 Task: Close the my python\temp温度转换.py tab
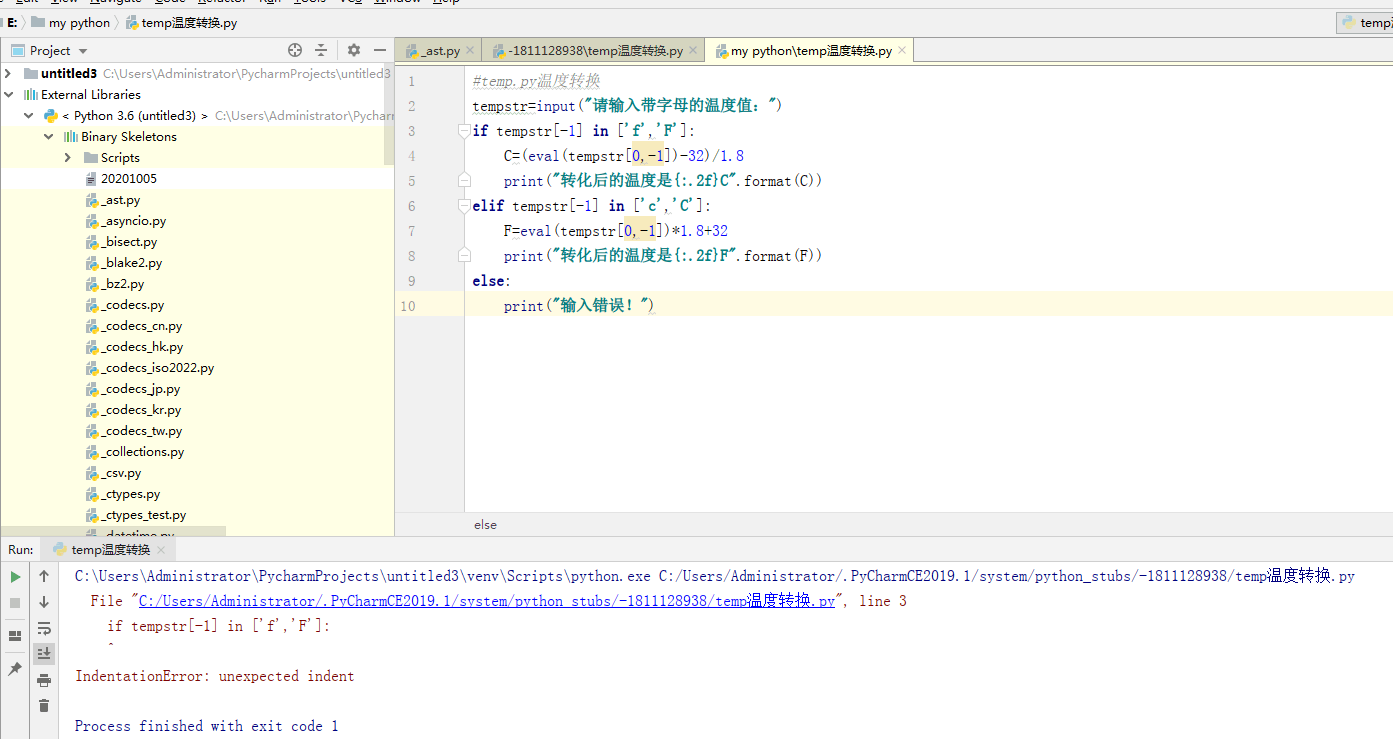click(902, 50)
